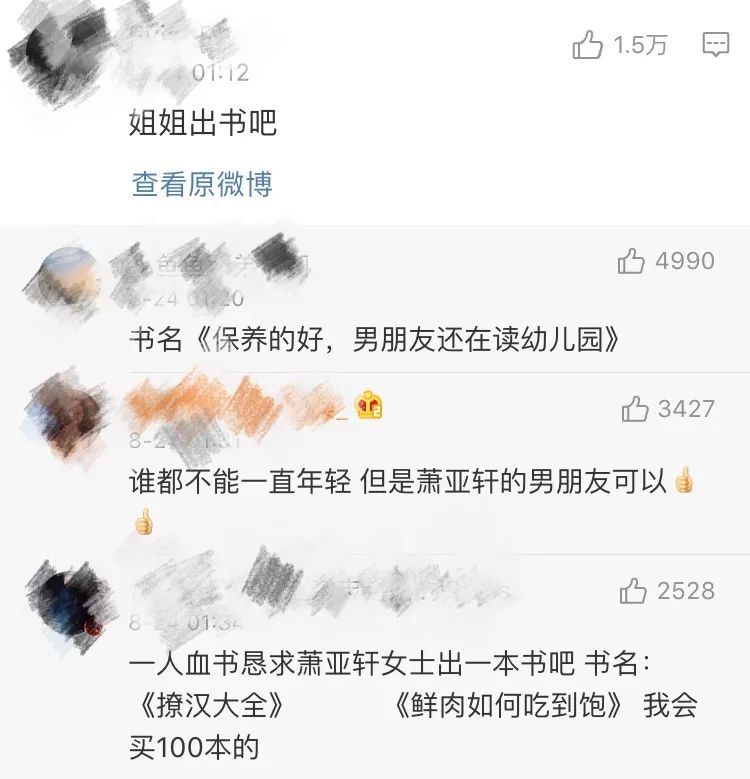
Task: Tap the 1.5万 like count
Action: coord(640,45)
